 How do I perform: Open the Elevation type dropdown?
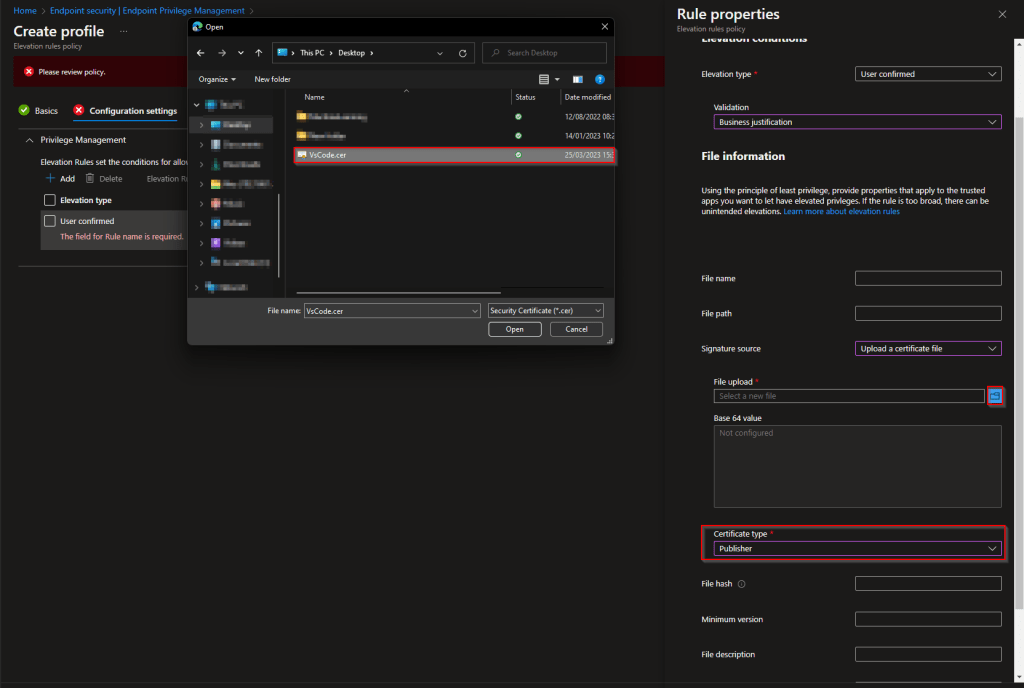pos(929,74)
